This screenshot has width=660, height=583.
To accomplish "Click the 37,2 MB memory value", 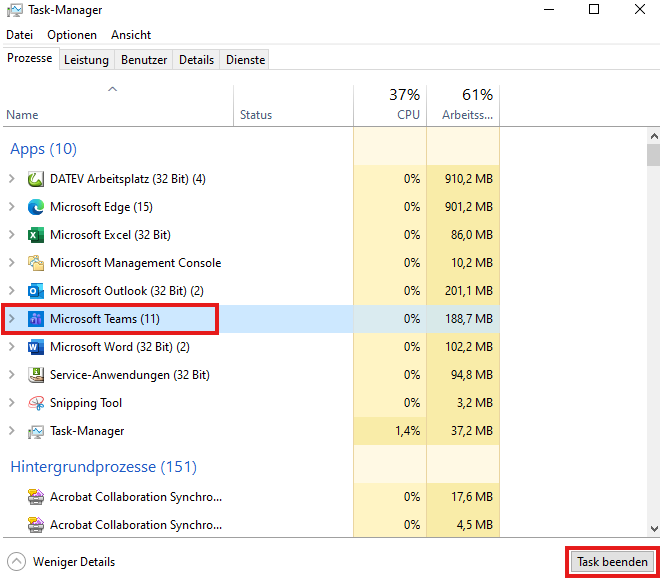I will tap(472, 431).
